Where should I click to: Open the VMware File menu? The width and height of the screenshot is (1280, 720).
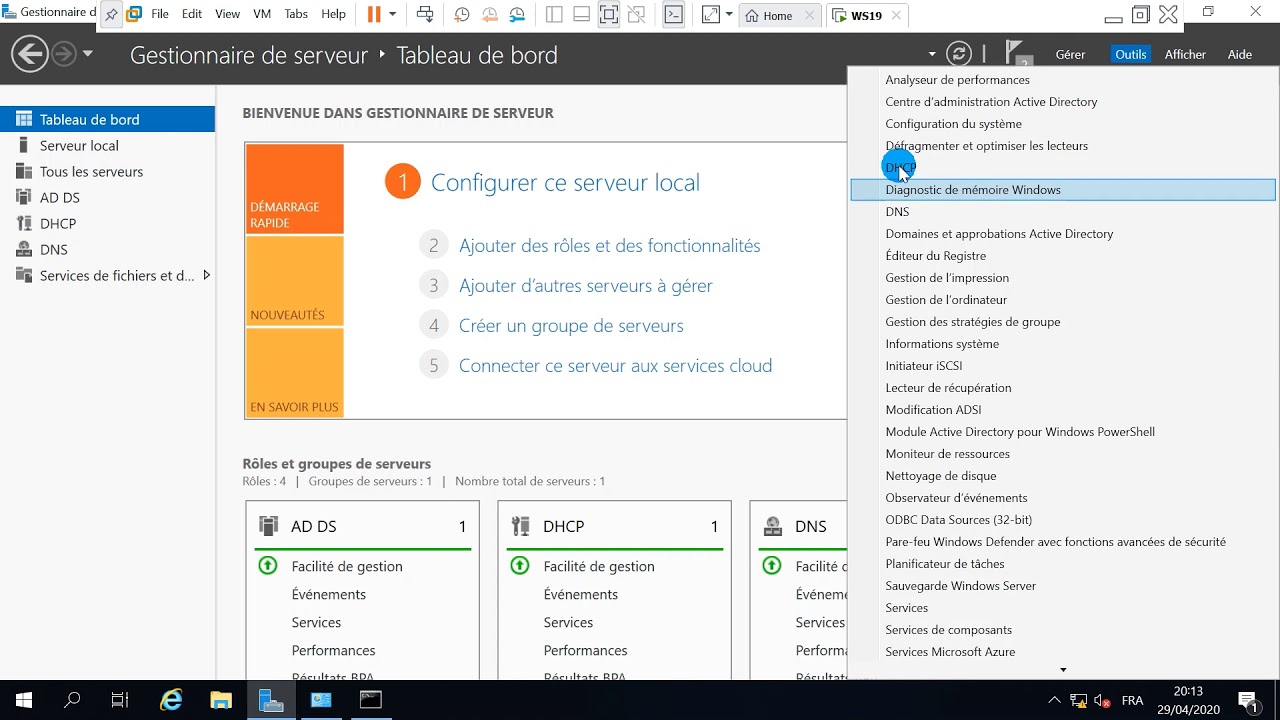click(x=160, y=15)
